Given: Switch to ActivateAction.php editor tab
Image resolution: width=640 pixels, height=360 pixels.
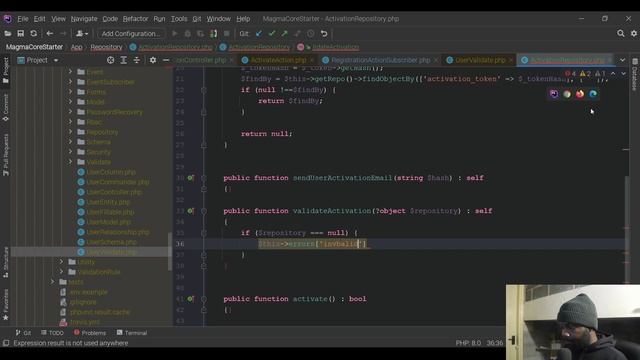Looking at the screenshot, I should pos(278,60).
